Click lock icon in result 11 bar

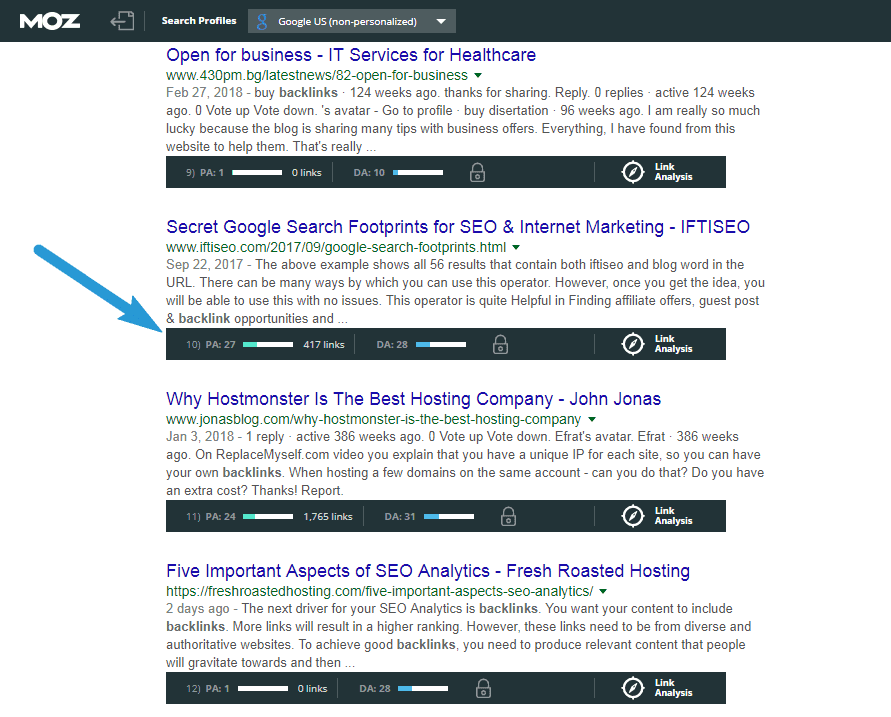tap(509, 516)
